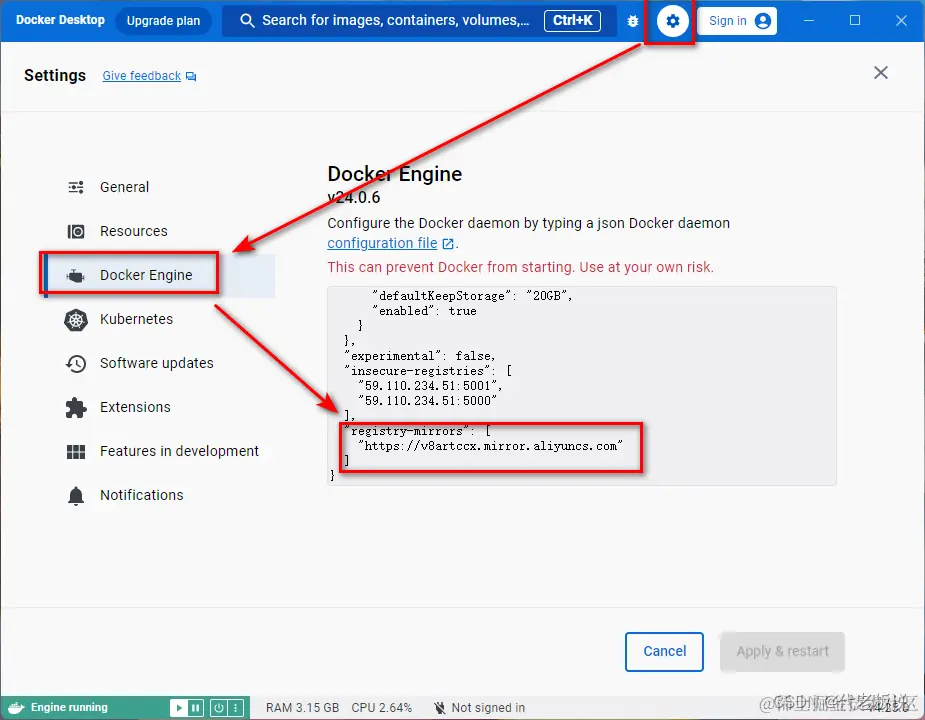The height and width of the screenshot is (720, 925).
Task: Click the Features in development grid icon
Action: pos(76,452)
